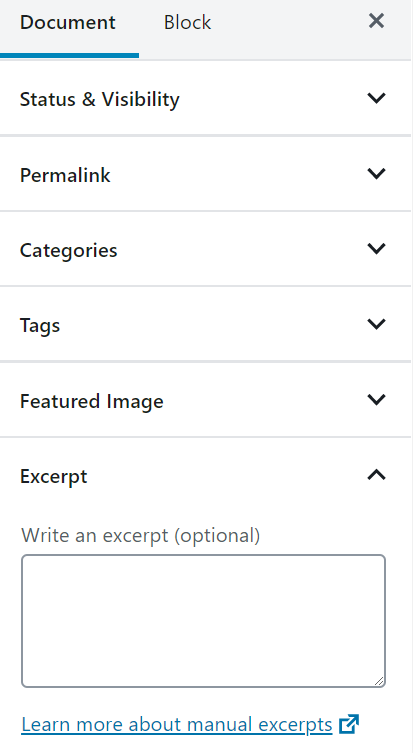The width and height of the screenshot is (413, 753).
Task: Click the up chevron beside Excerpt
Action: tap(376, 475)
